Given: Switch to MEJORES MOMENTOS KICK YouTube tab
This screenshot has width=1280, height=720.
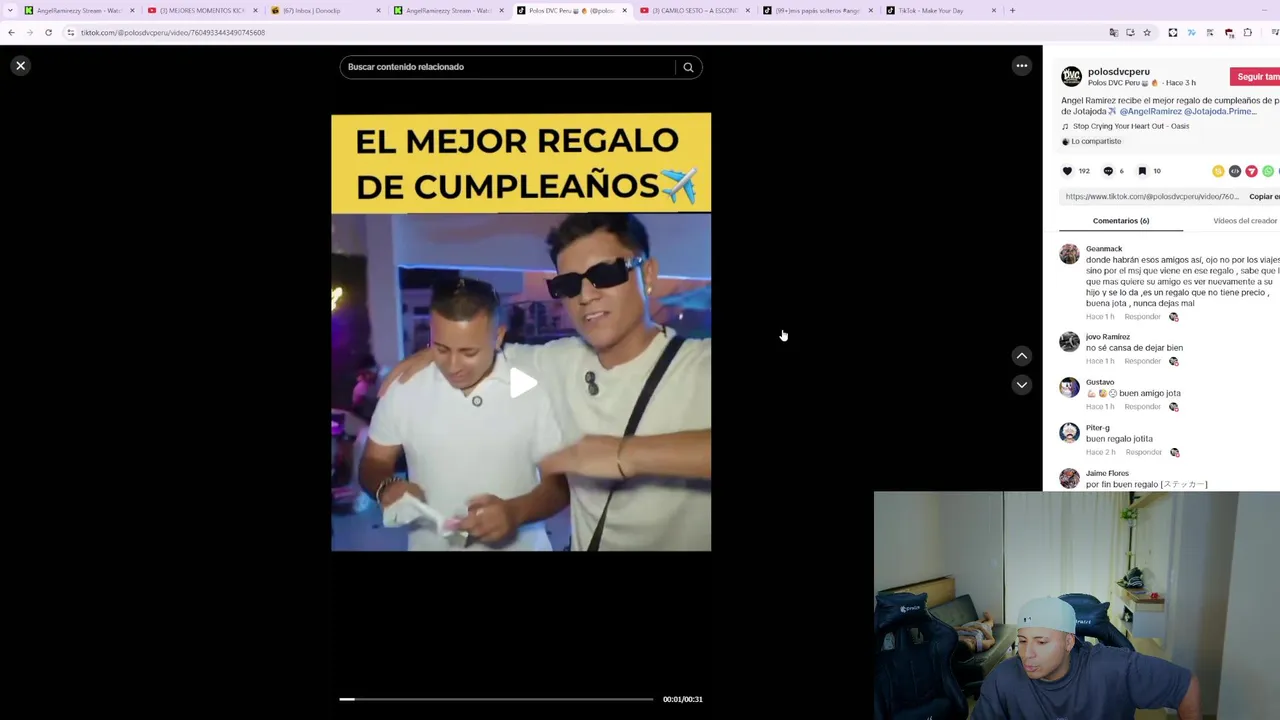Looking at the screenshot, I should [203, 10].
